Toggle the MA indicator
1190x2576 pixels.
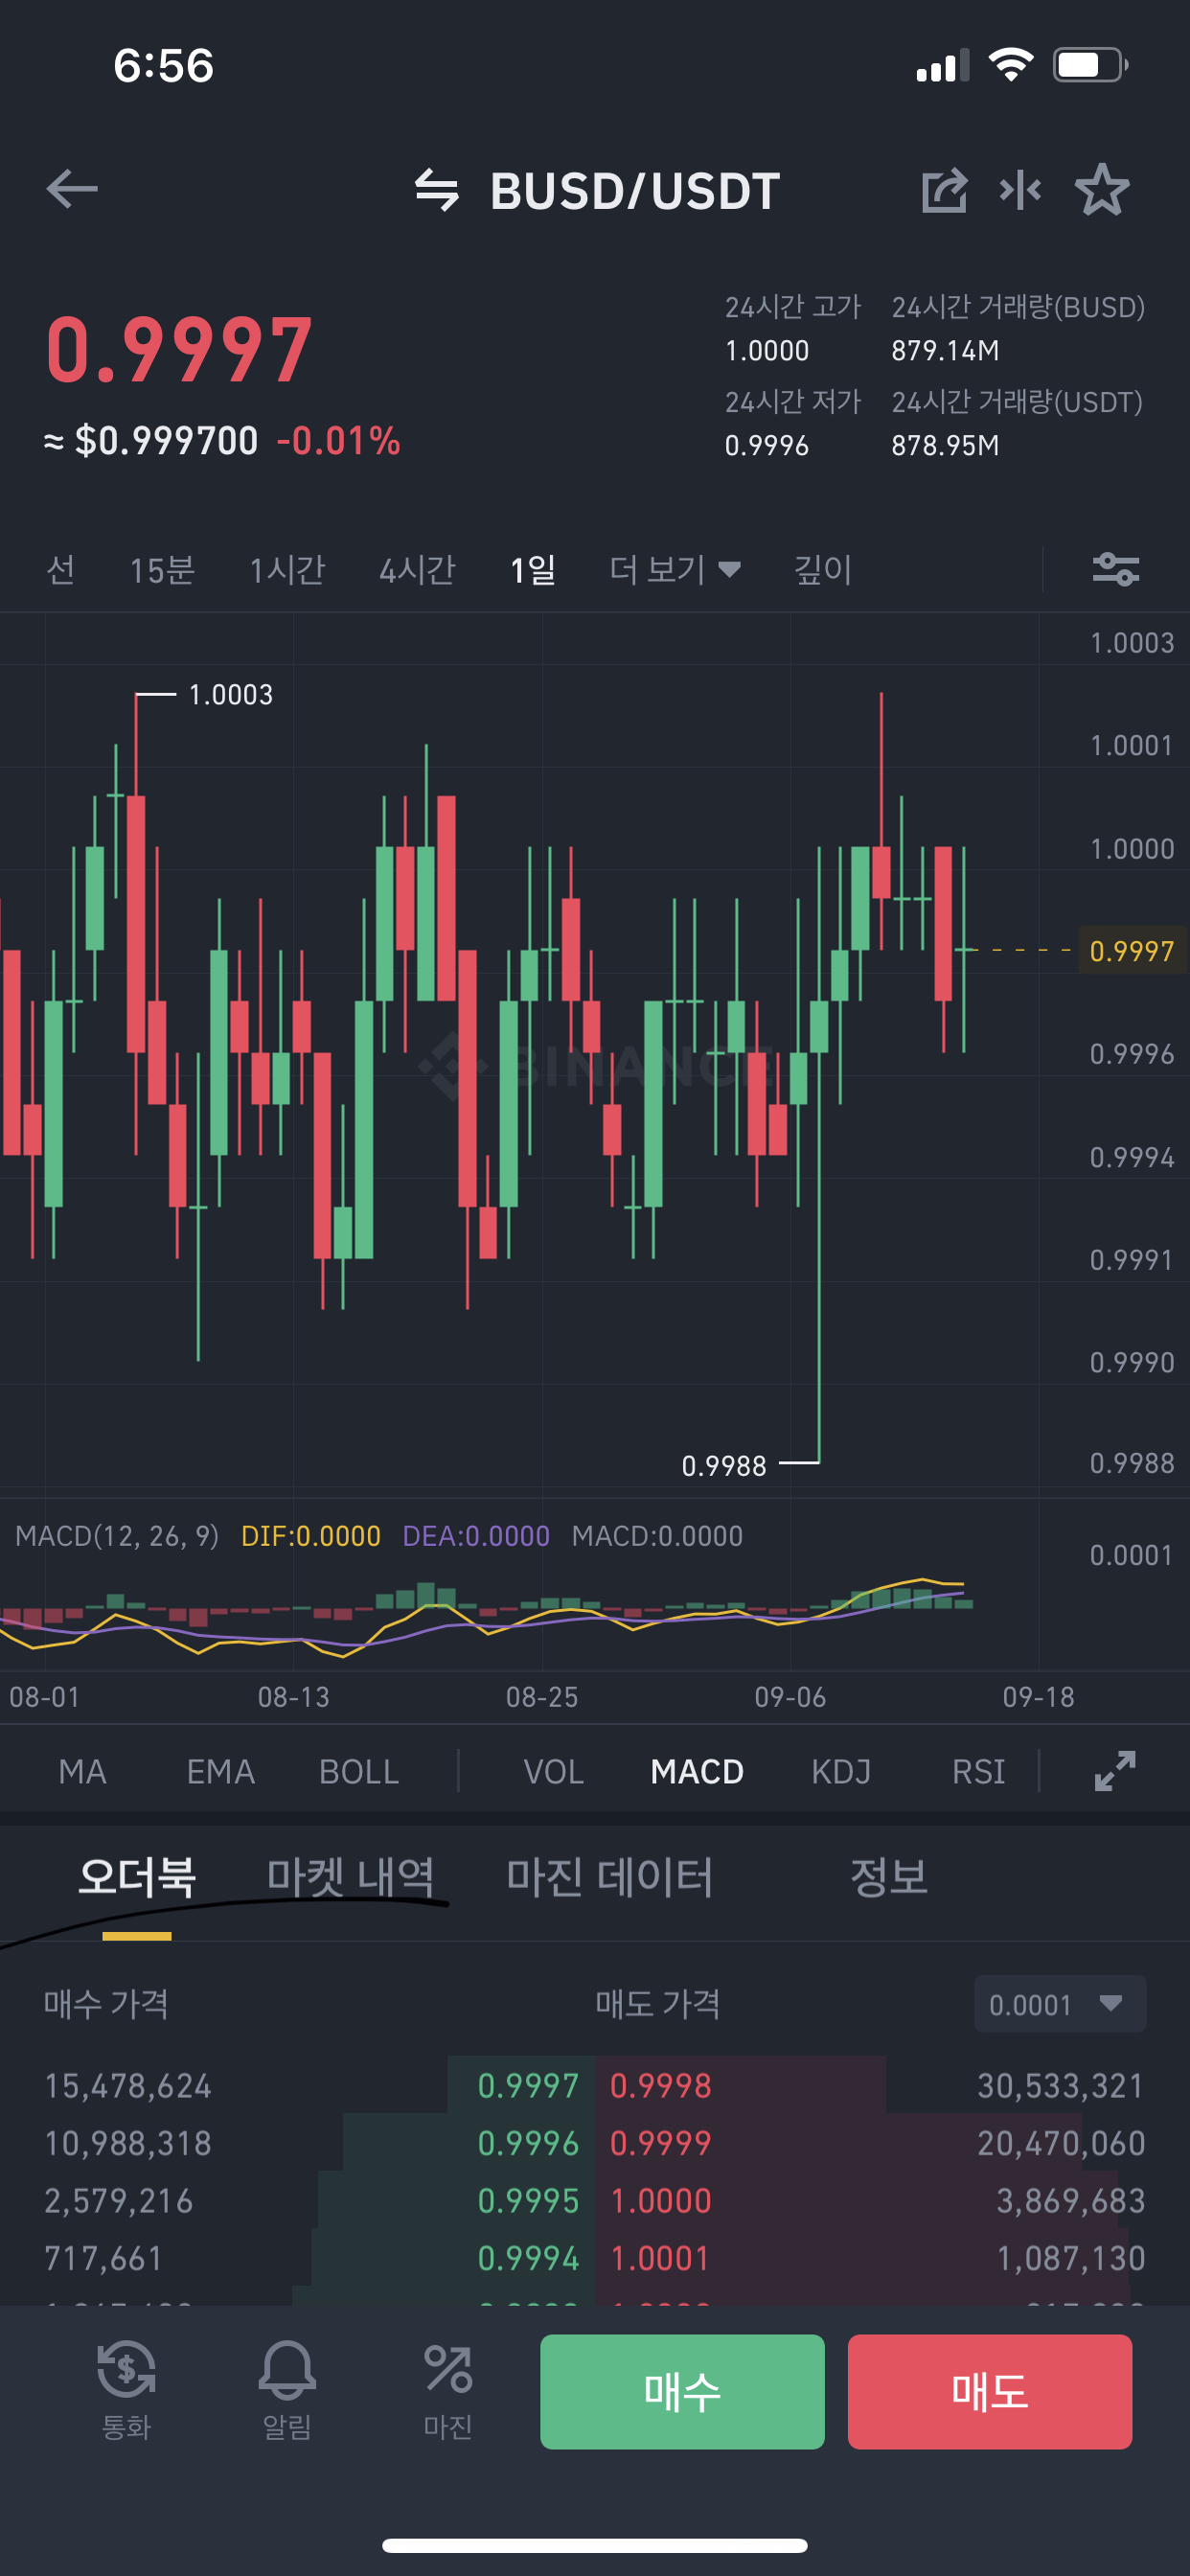tap(82, 1772)
